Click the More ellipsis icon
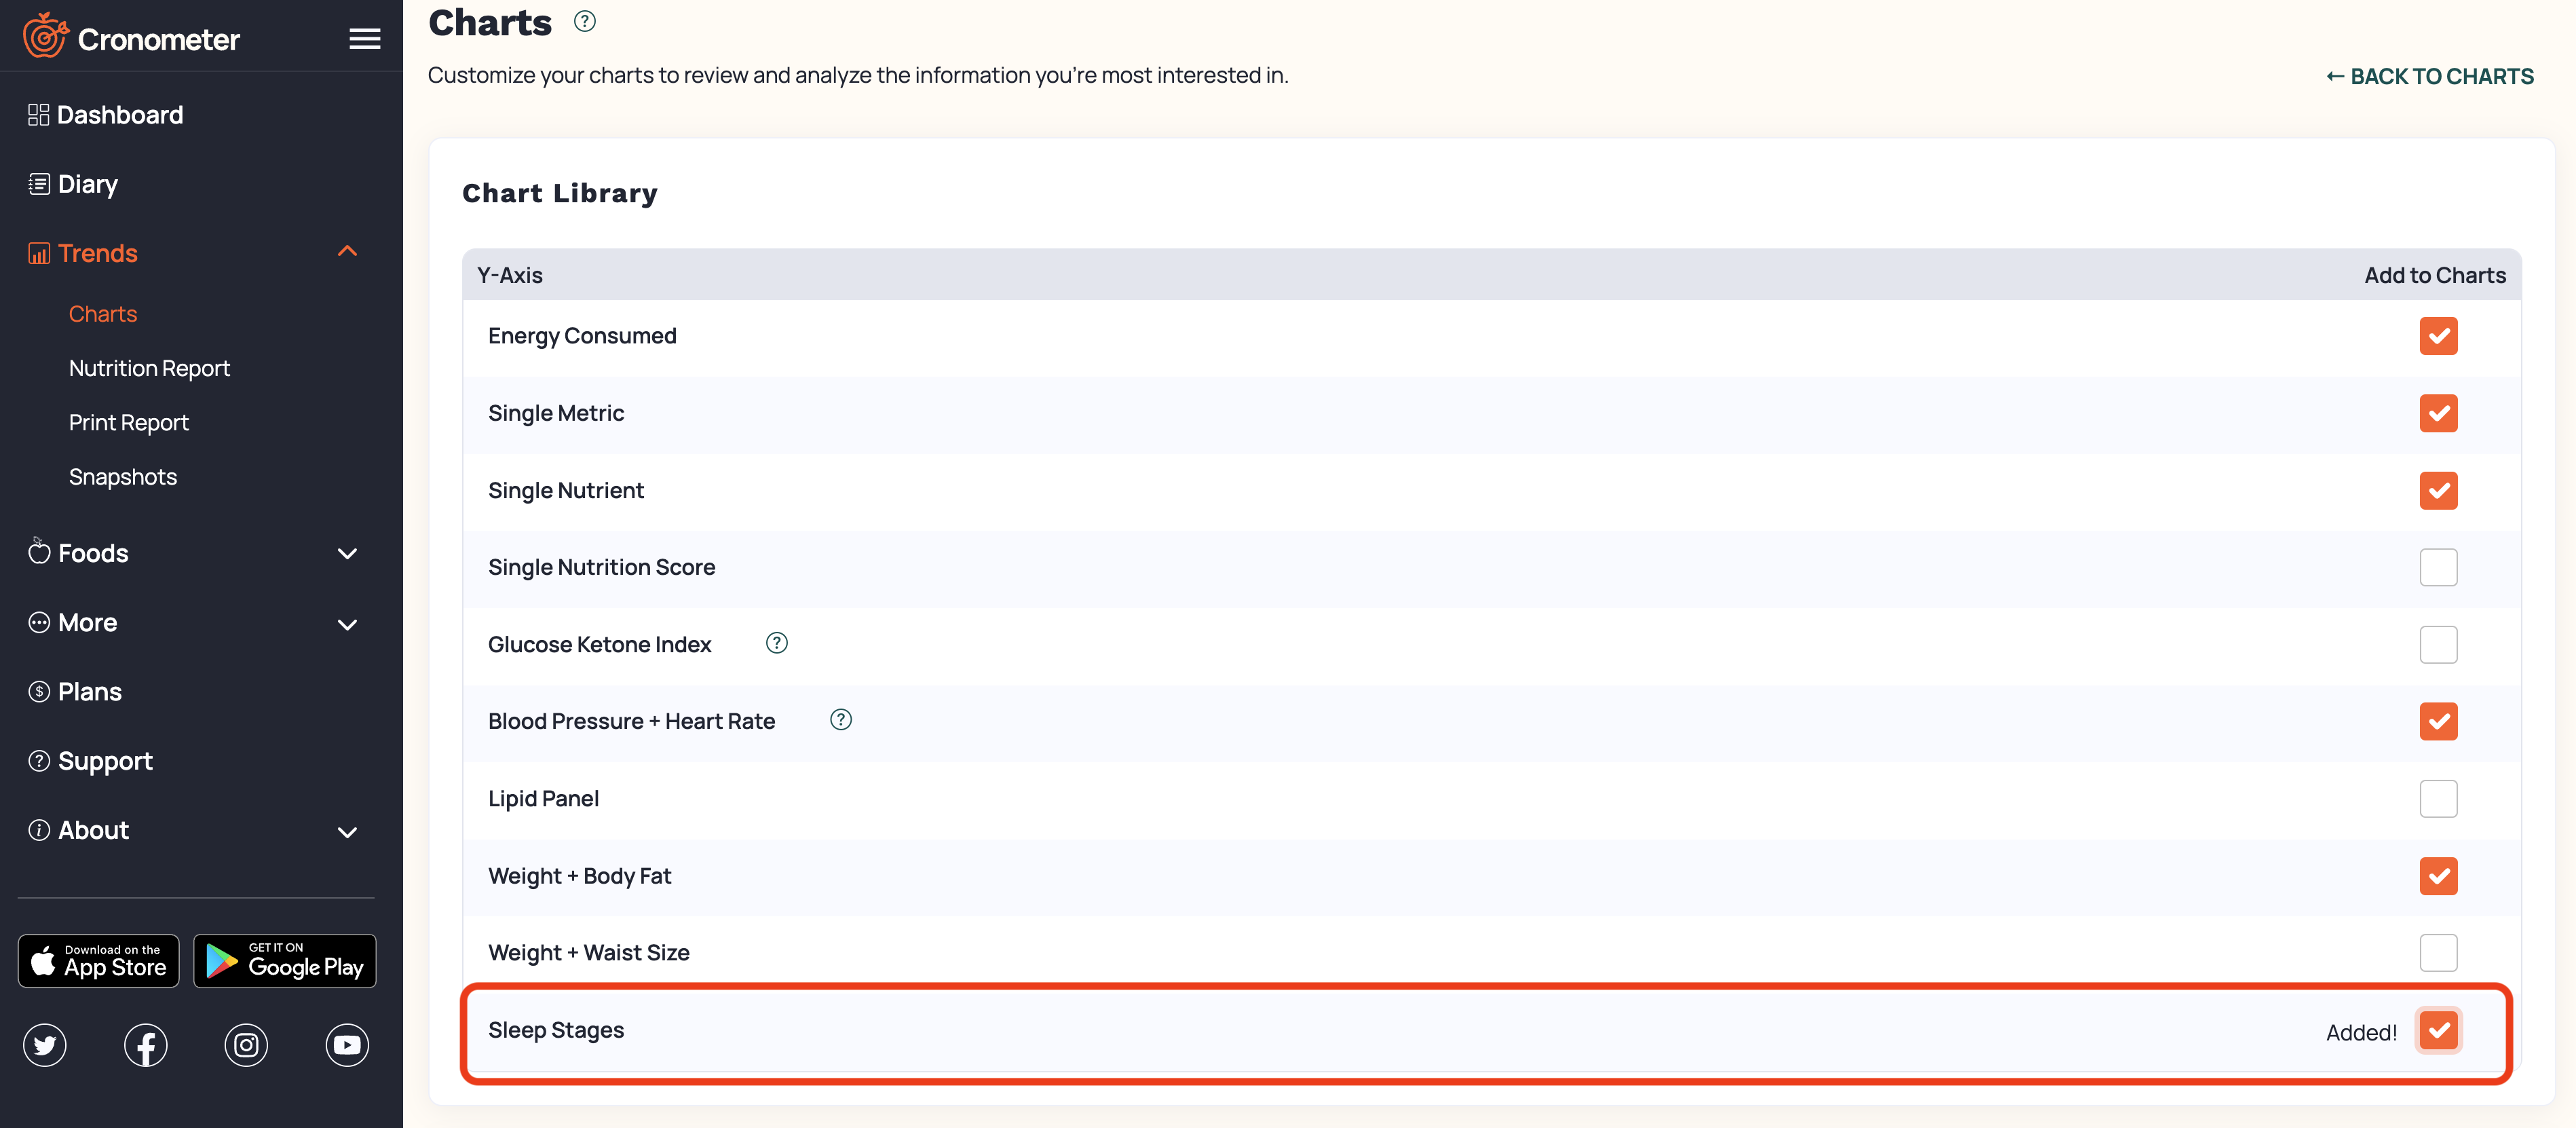 point(38,622)
